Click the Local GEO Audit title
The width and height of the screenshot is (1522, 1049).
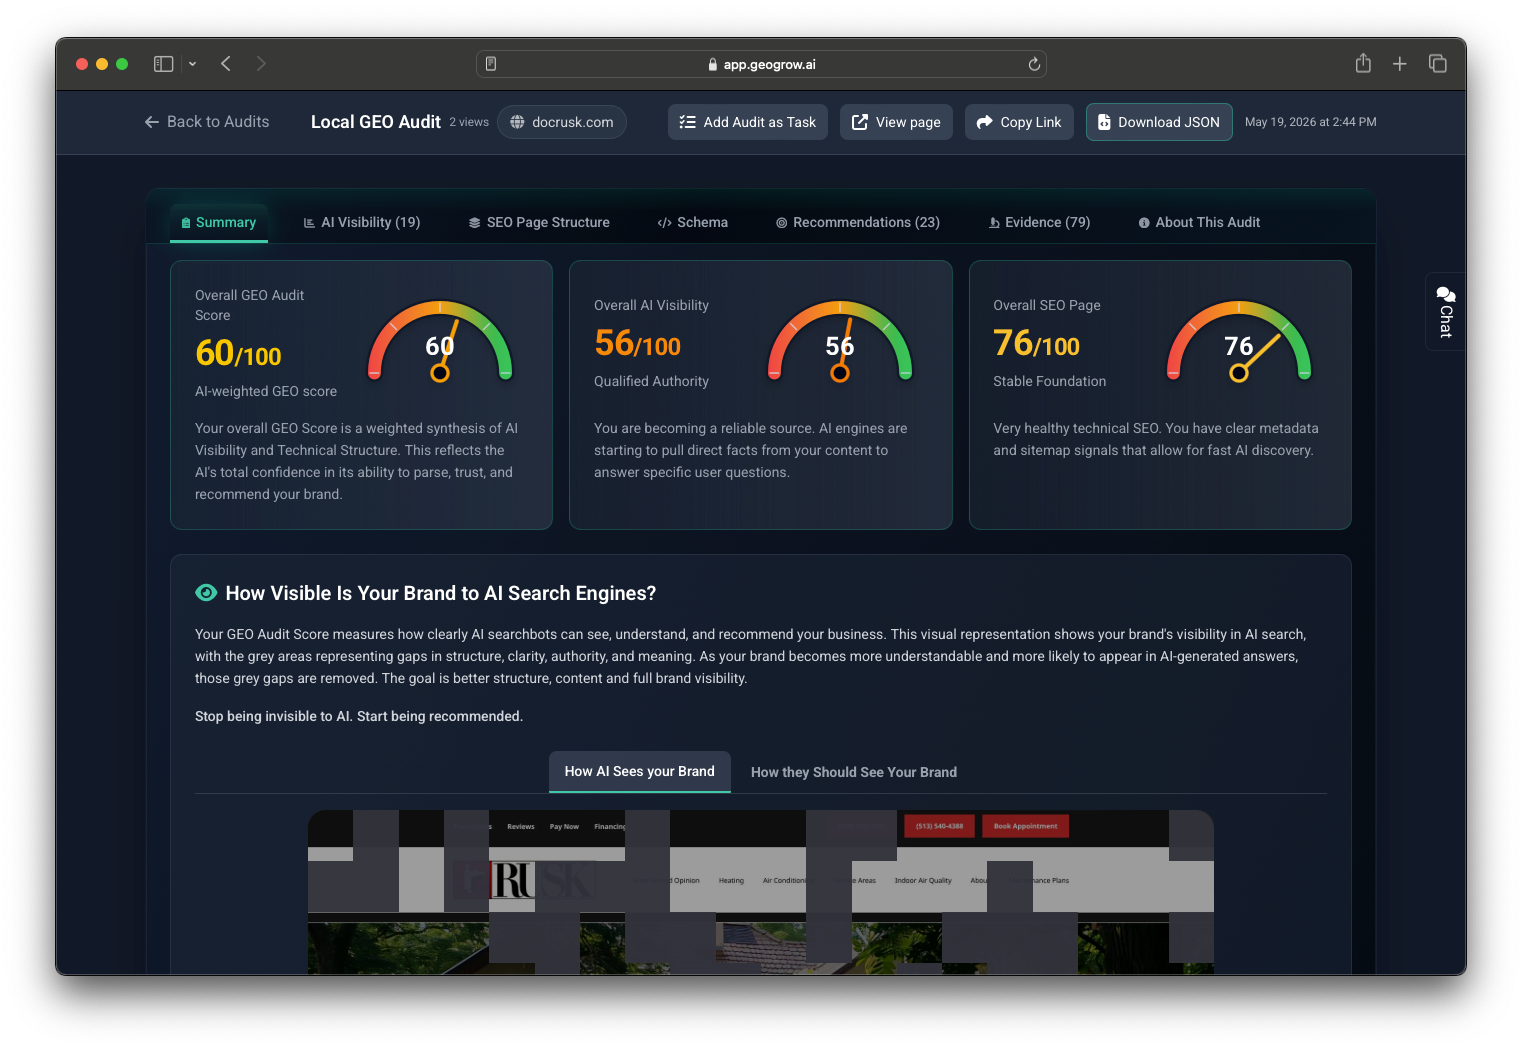click(376, 122)
